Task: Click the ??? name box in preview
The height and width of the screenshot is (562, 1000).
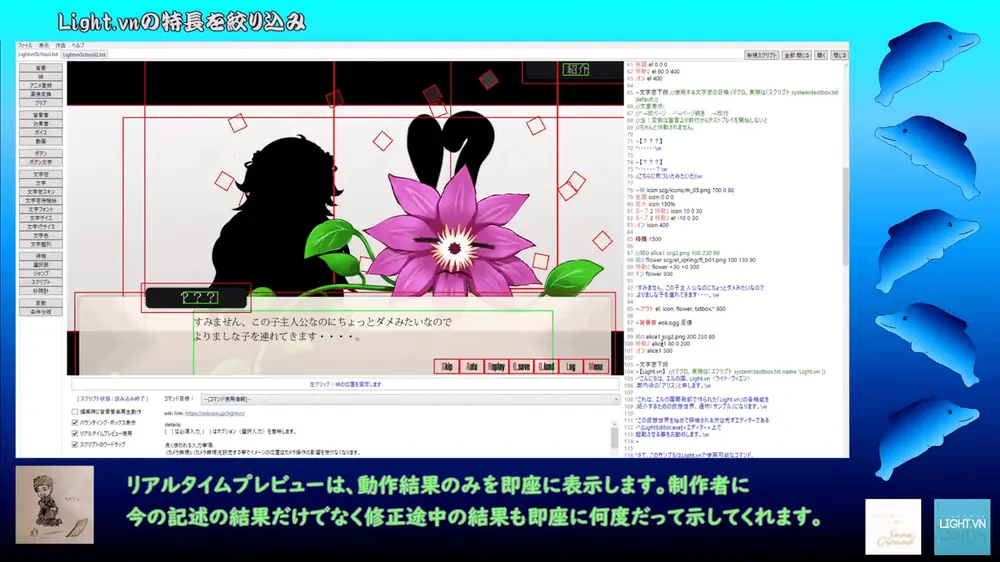Action: coord(196,298)
